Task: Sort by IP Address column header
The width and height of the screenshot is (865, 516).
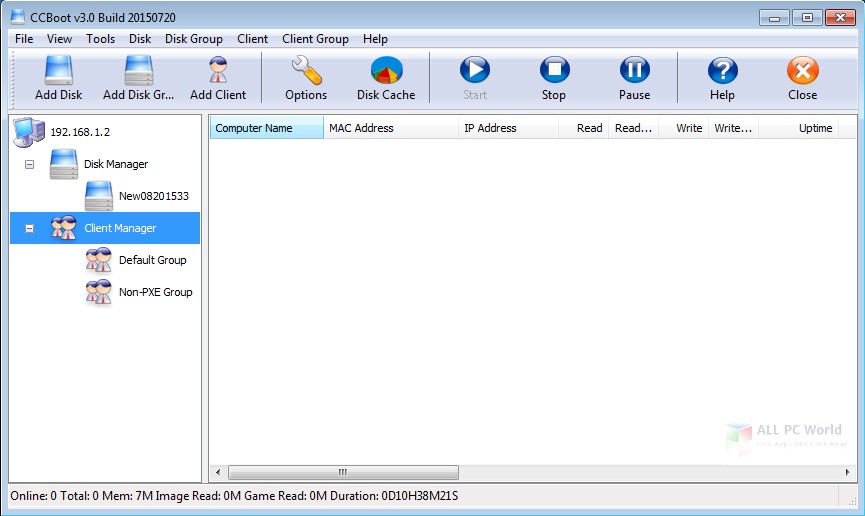Action: [x=509, y=128]
